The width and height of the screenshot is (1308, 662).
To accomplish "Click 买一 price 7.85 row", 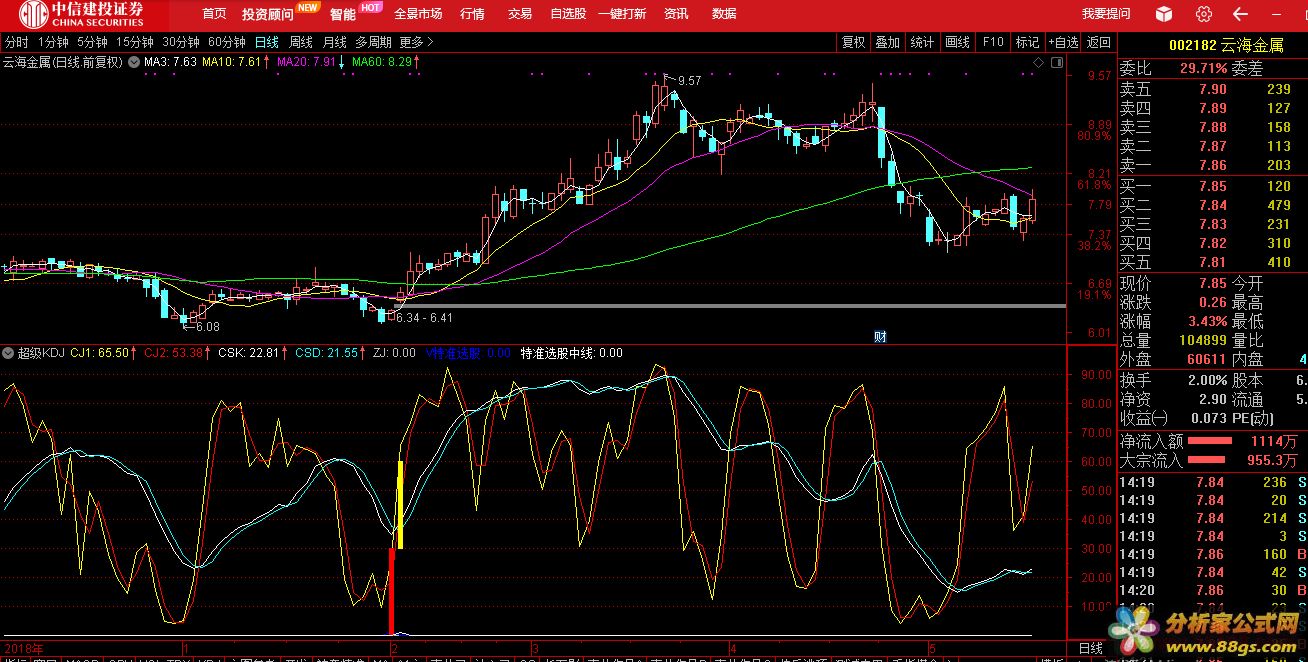I will (x=1213, y=186).
